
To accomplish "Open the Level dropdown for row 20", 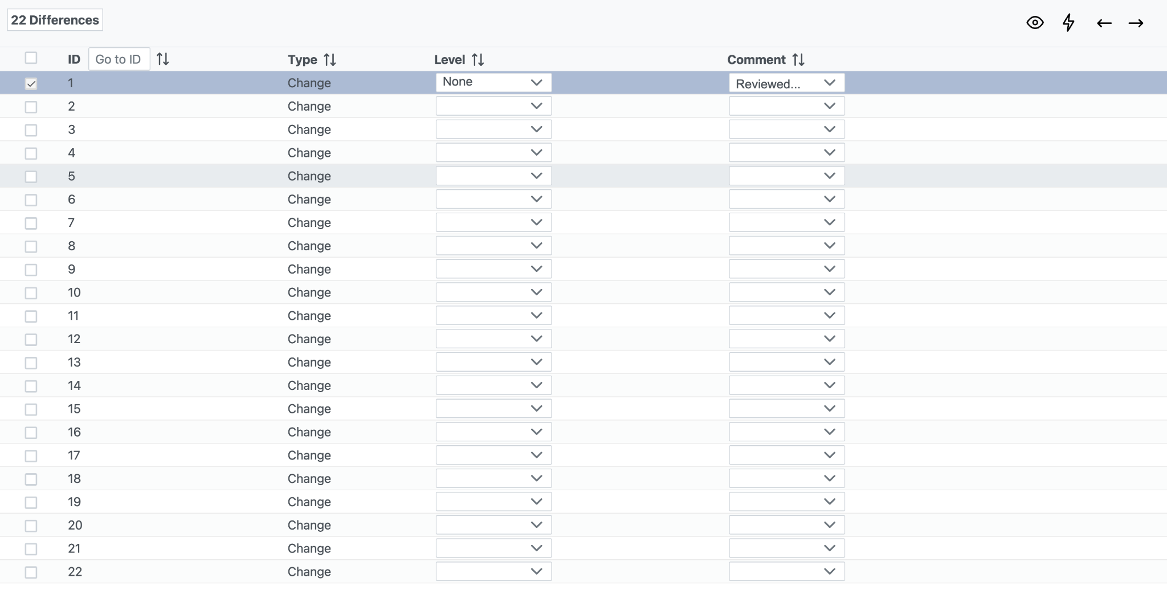I will coord(493,525).
